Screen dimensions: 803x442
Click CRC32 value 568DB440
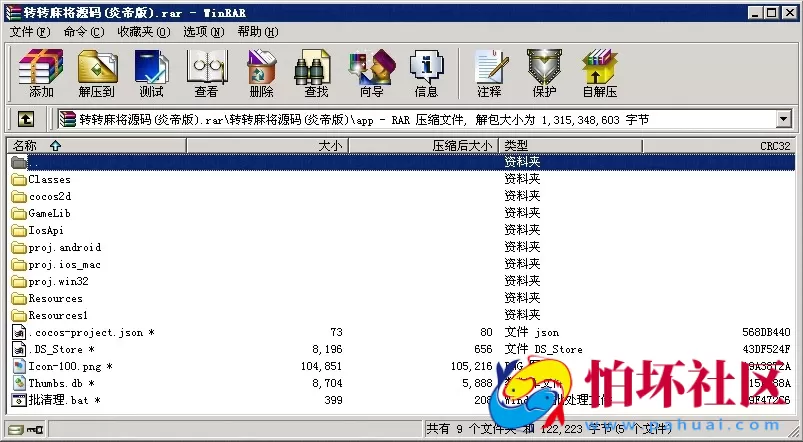coord(766,332)
